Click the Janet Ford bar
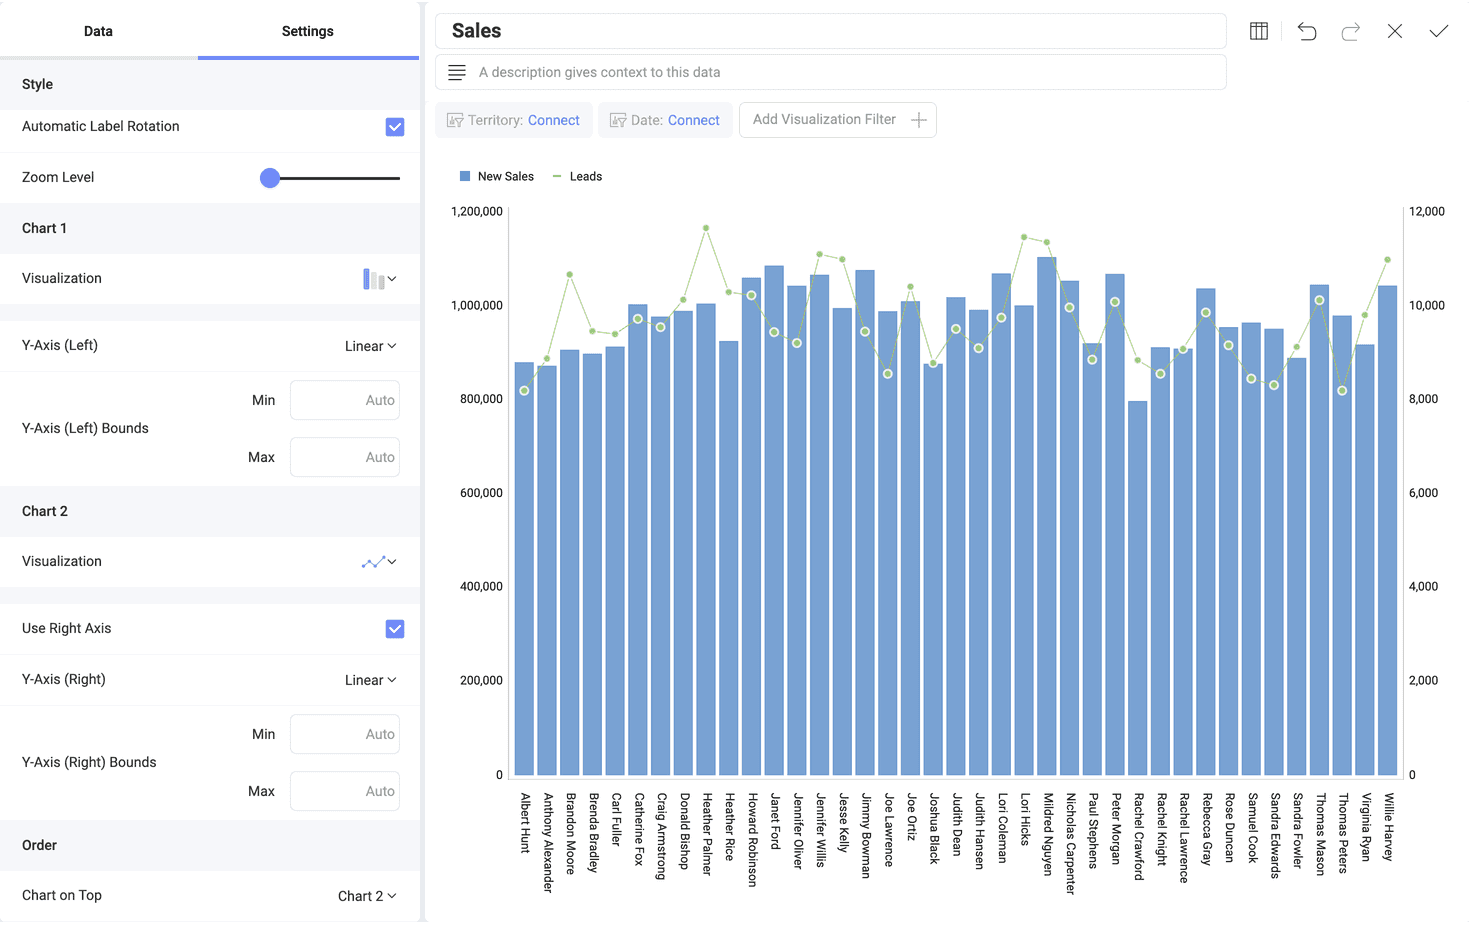Viewport: 1469px width, 938px height. click(x=774, y=520)
